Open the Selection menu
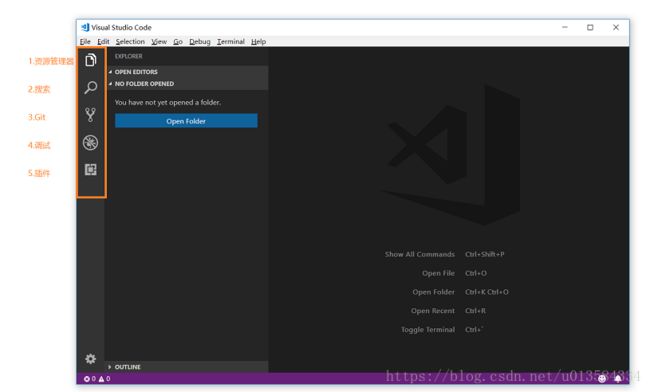The height and width of the screenshot is (392, 650). point(130,41)
